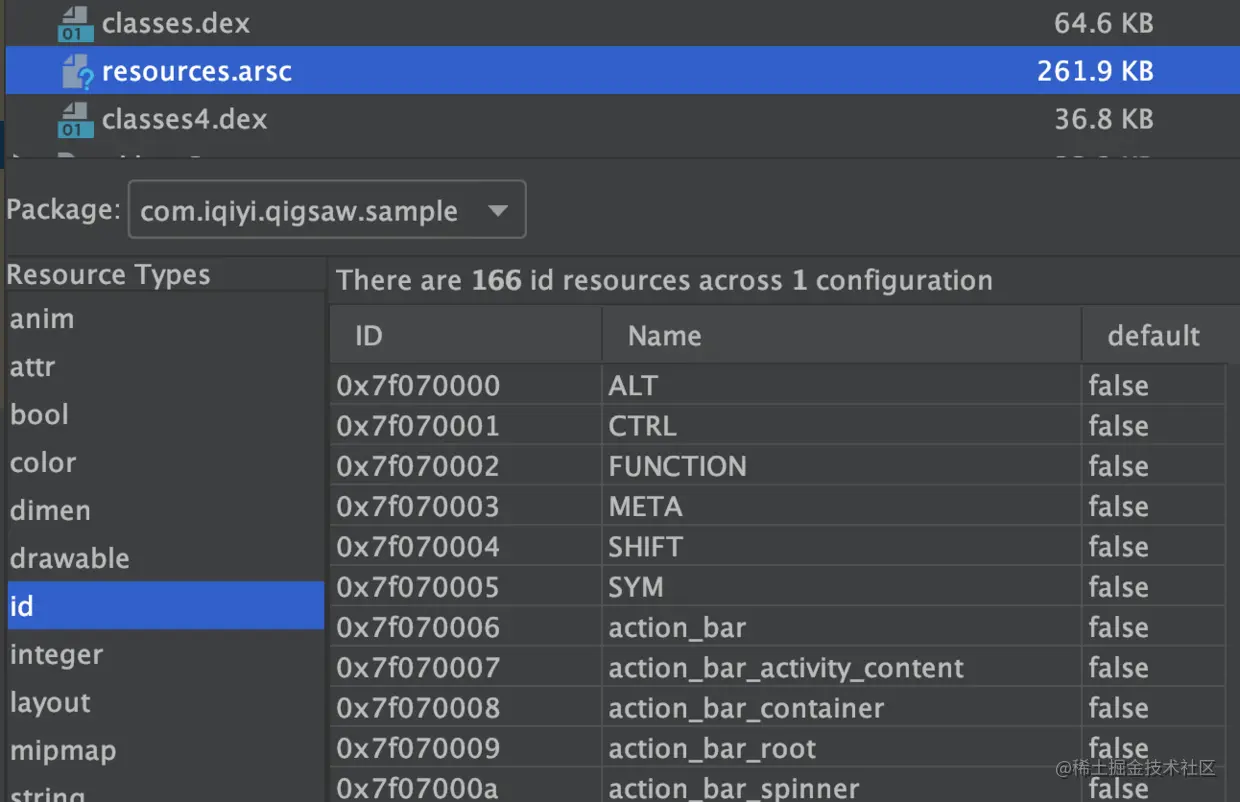
Task: Click the 0x7f070003 META resource row
Action: coord(646,507)
